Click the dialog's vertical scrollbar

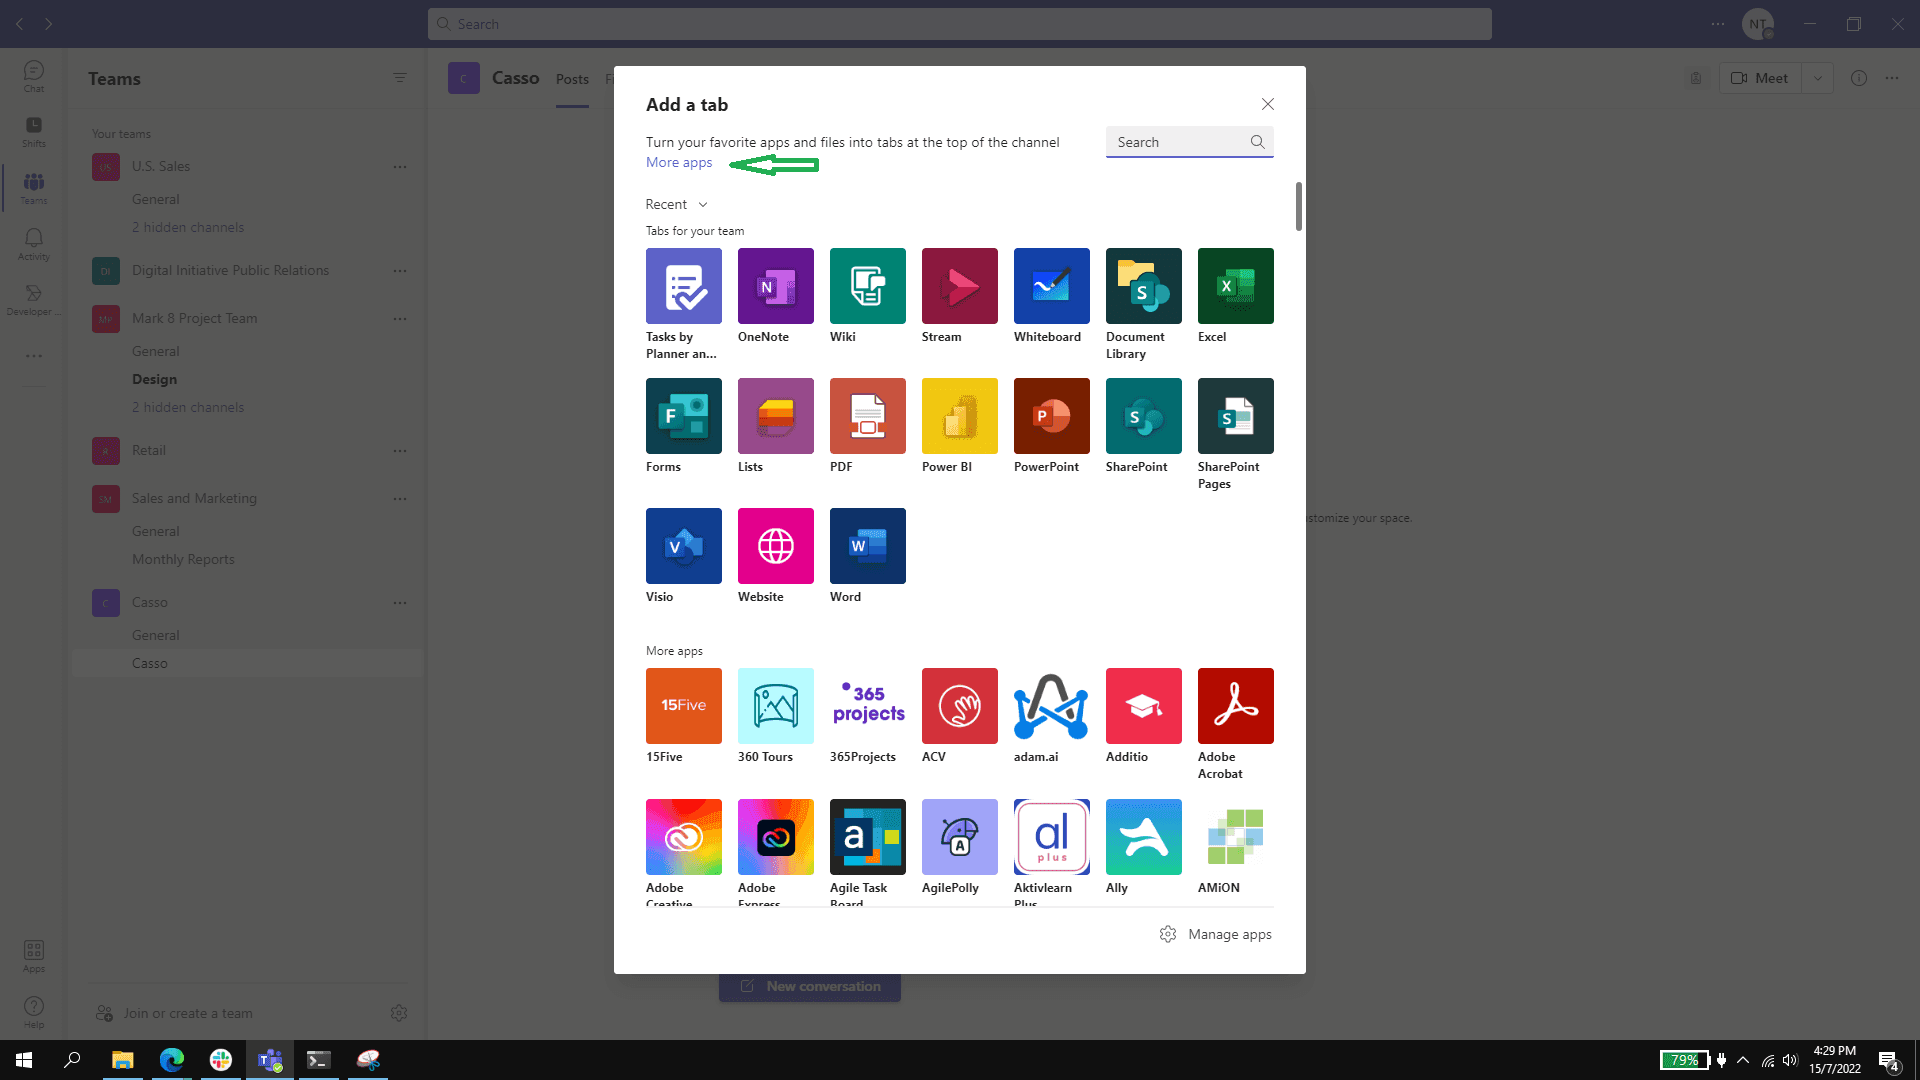(x=1299, y=206)
